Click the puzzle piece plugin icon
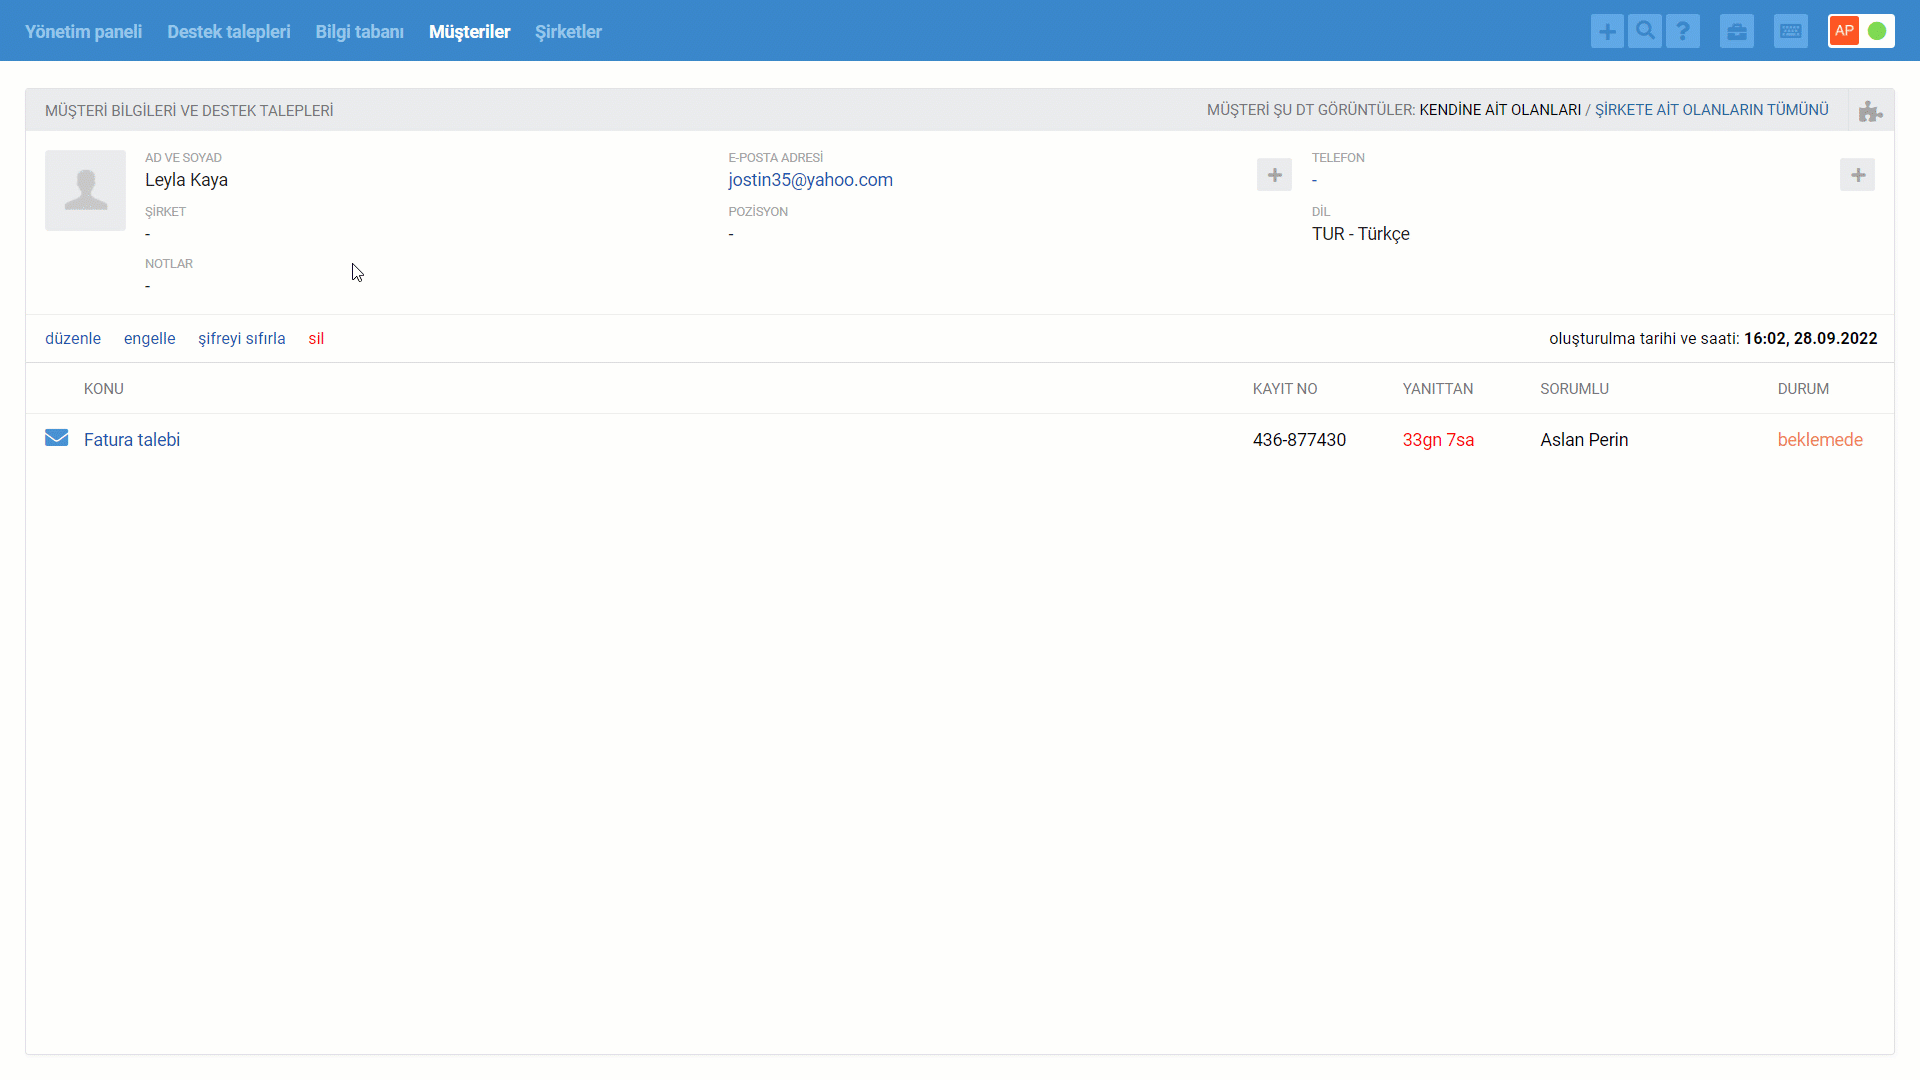Screen dimensions: 1920x1080 tap(1870, 111)
